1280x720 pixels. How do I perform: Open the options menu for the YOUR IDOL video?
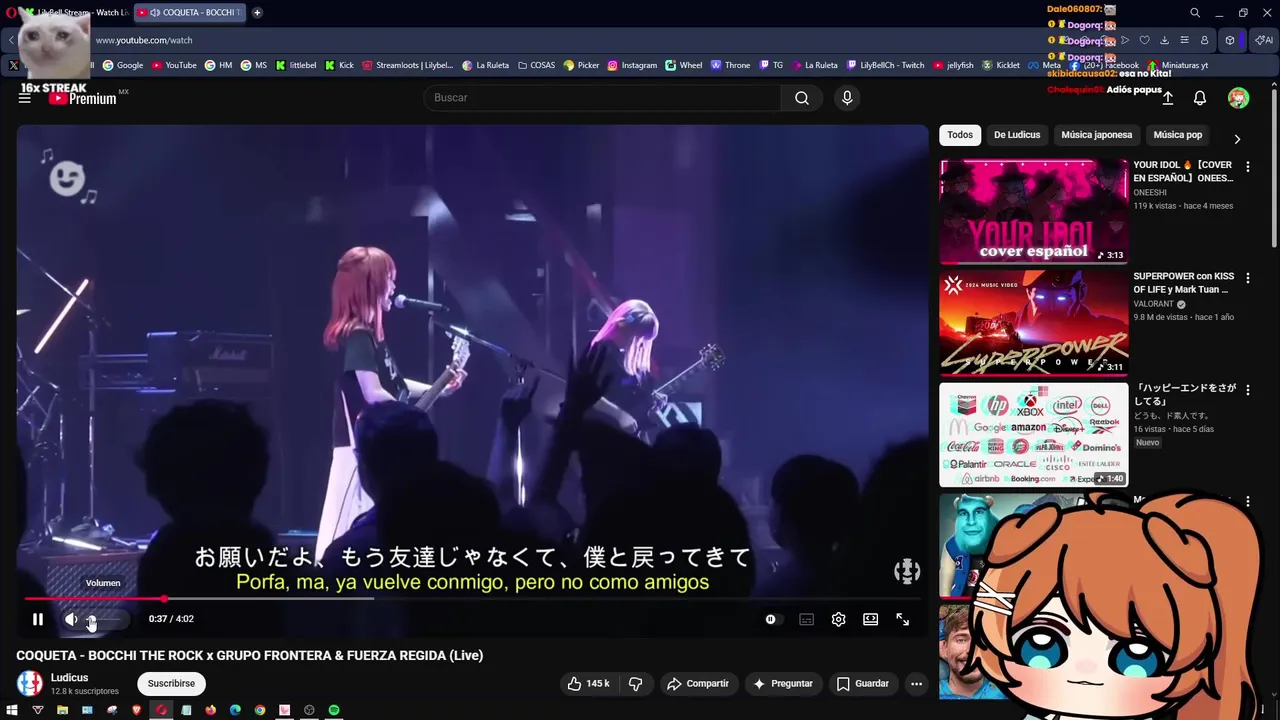[1247, 166]
